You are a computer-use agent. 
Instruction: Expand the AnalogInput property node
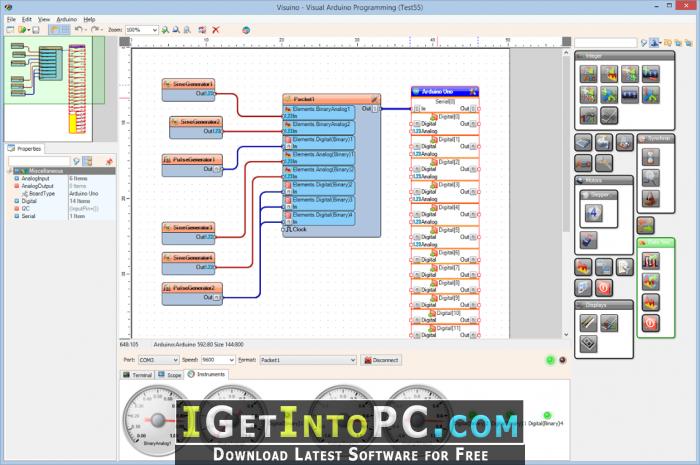(x=17, y=179)
